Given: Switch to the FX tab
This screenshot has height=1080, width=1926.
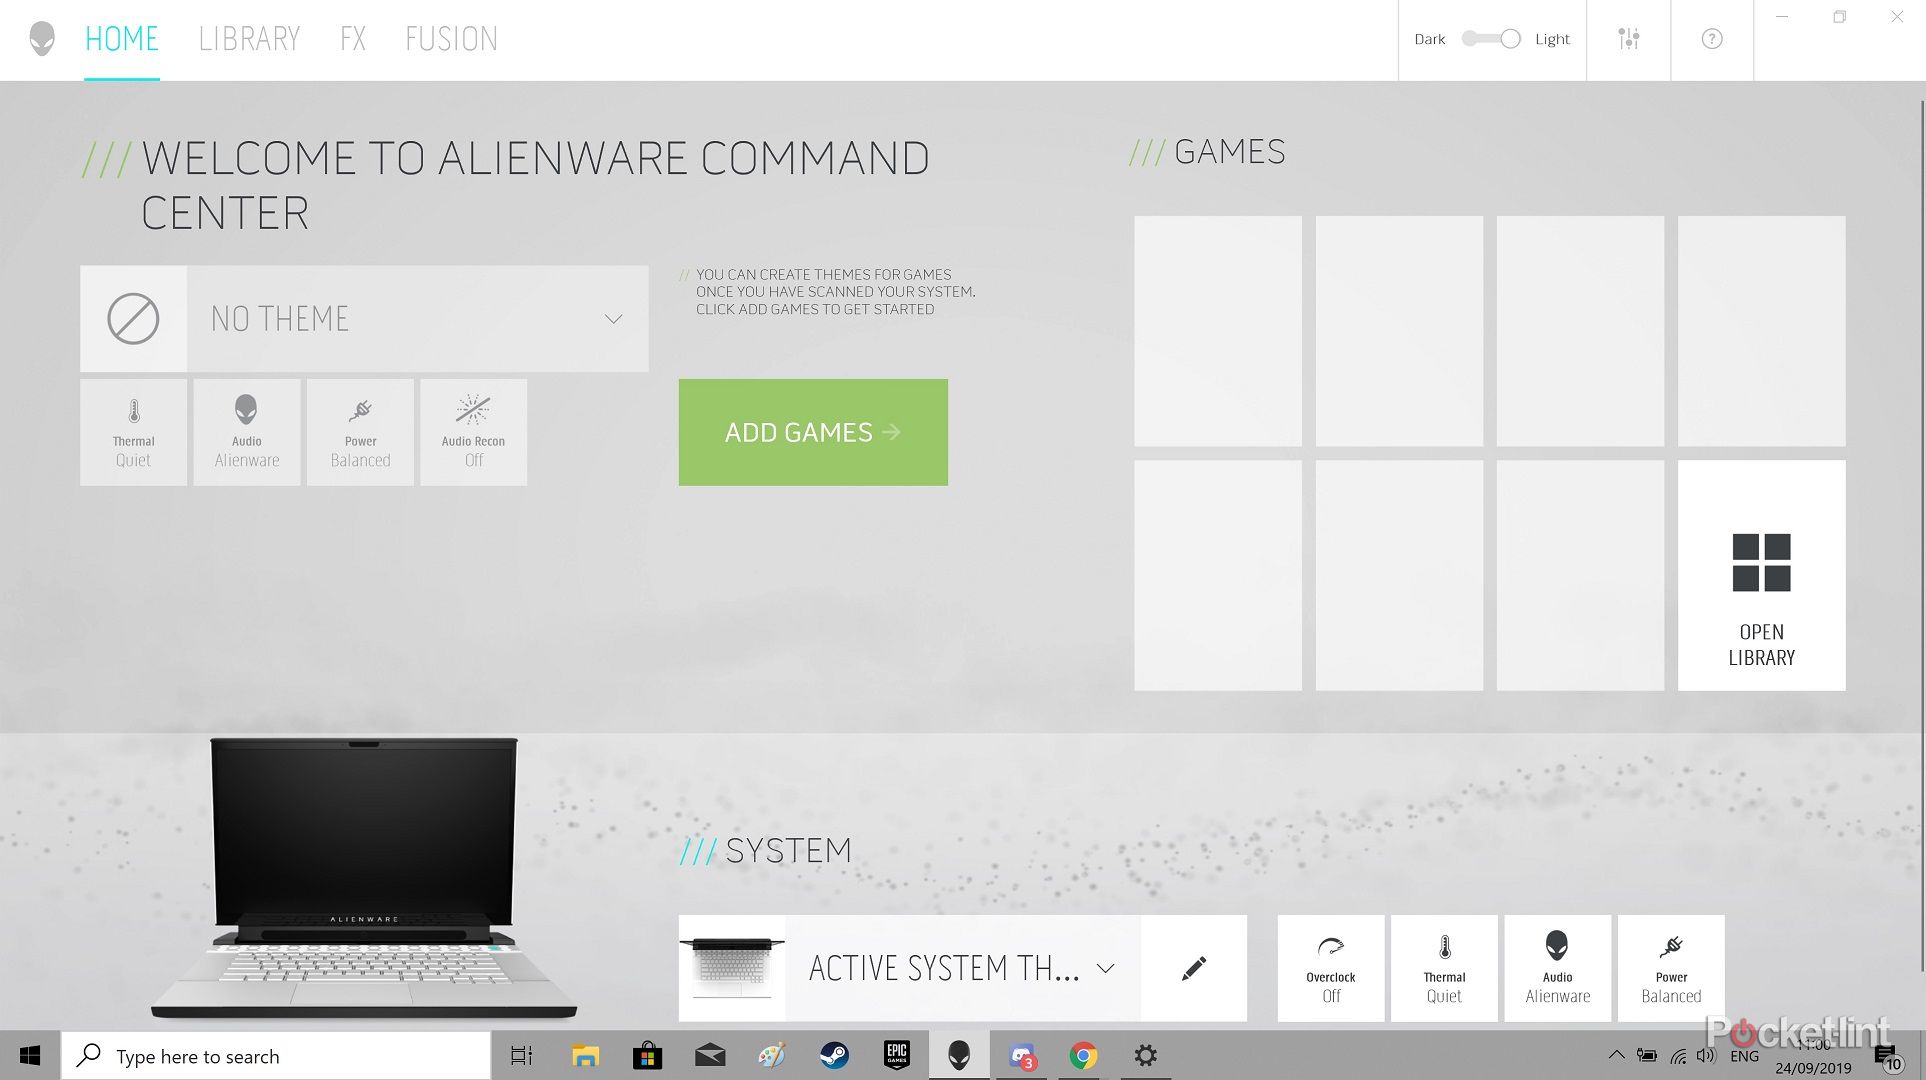Looking at the screenshot, I should tap(353, 39).
